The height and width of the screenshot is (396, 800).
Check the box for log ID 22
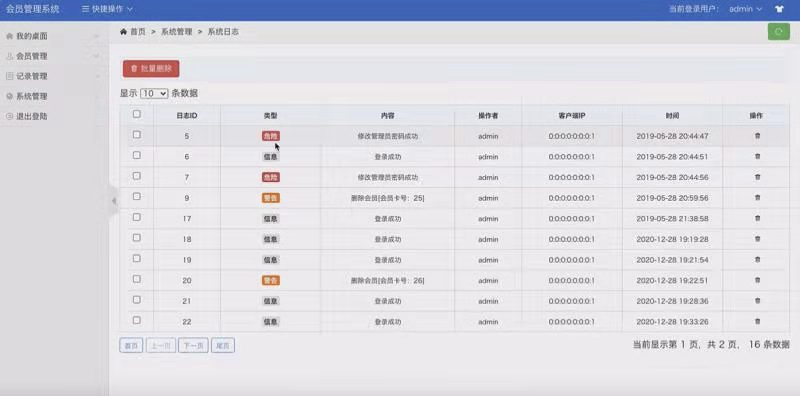137,320
